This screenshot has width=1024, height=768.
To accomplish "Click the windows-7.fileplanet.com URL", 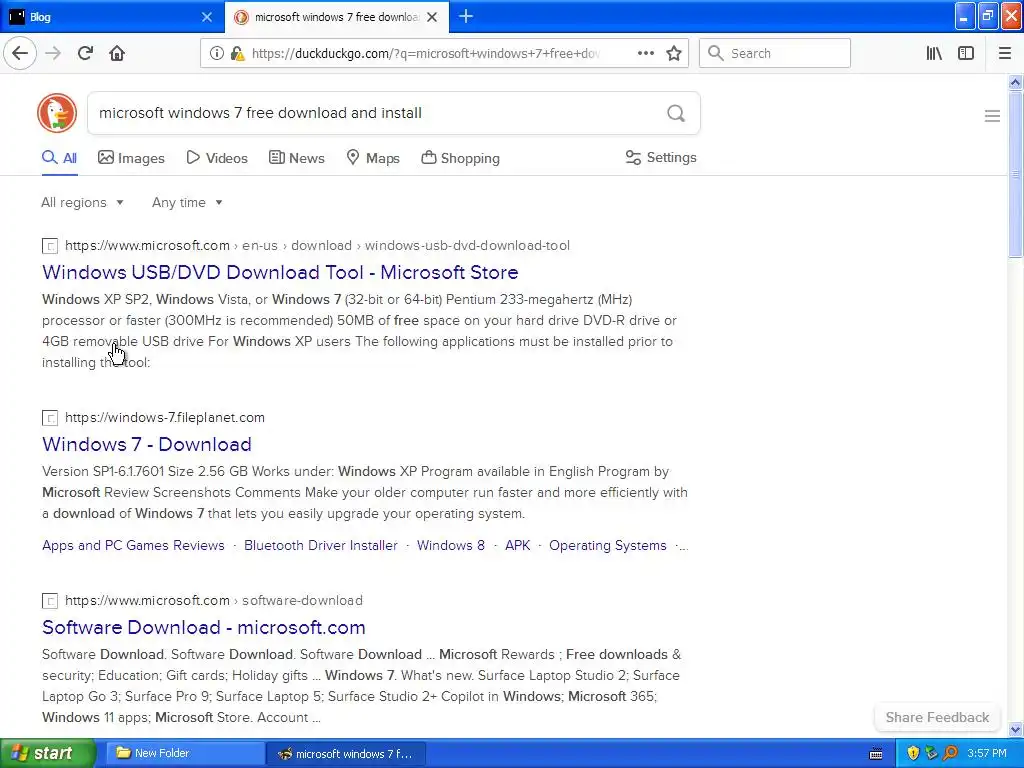I will tap(165, 417).
